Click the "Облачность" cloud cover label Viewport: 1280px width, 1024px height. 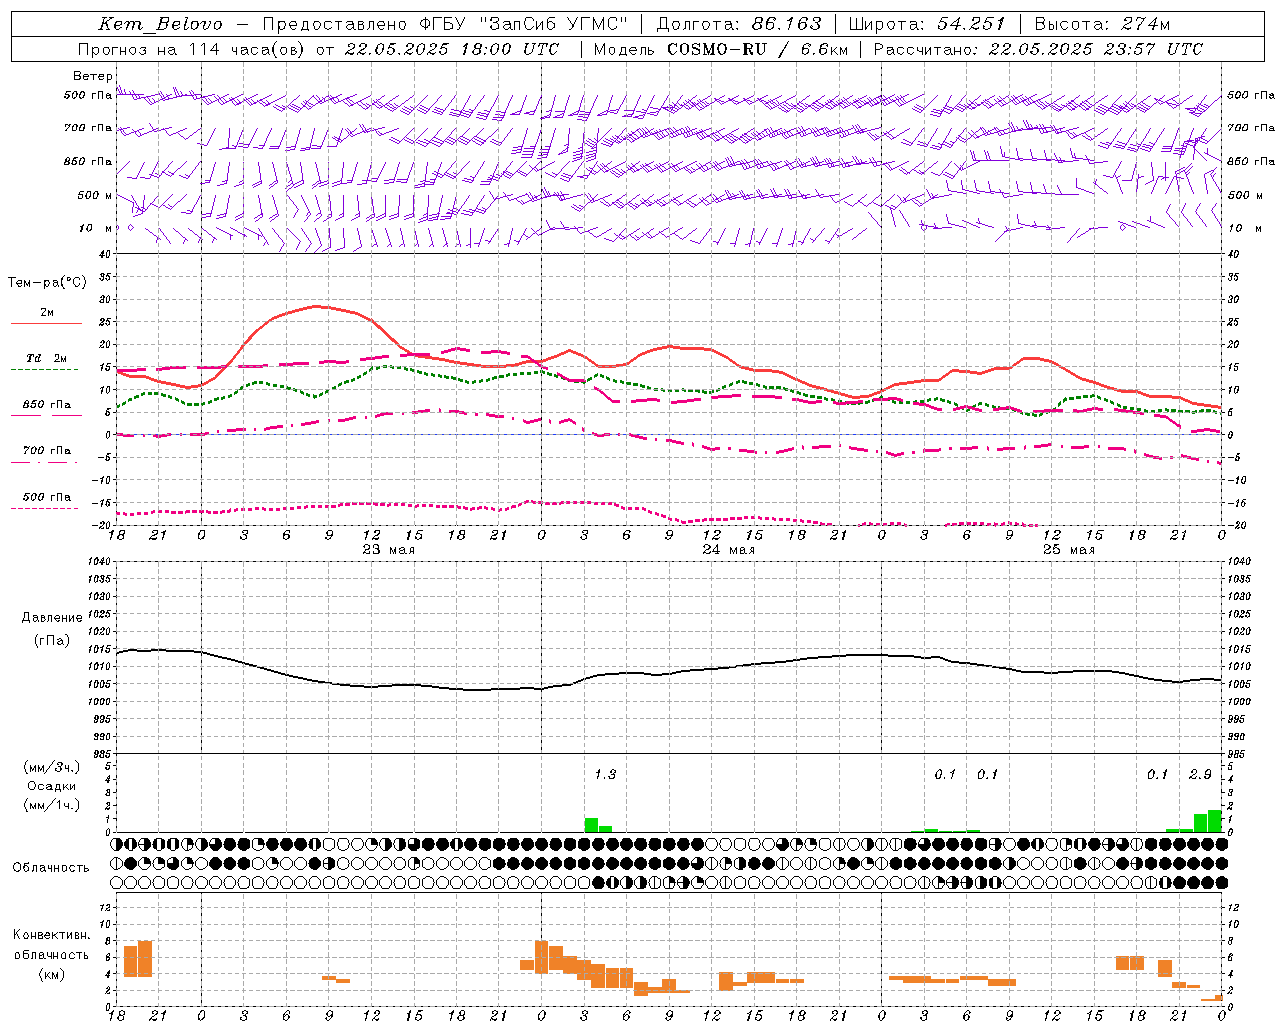(51, 867)
